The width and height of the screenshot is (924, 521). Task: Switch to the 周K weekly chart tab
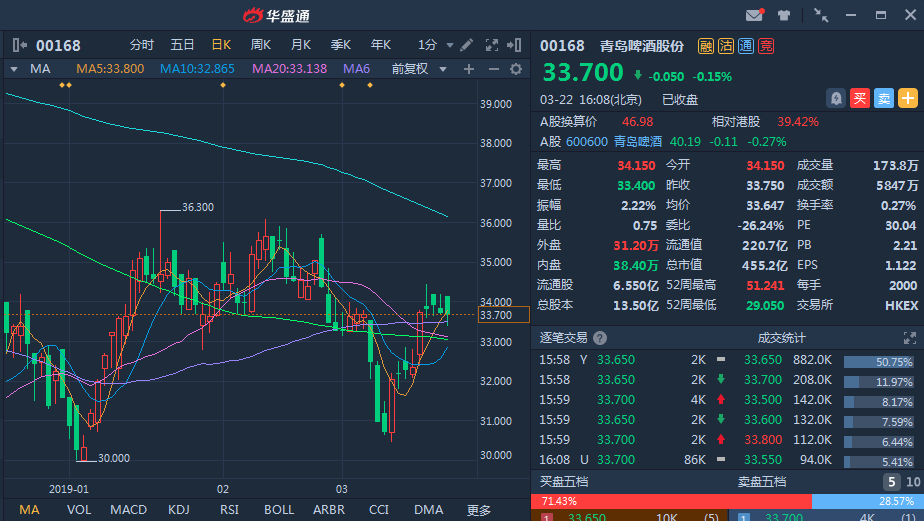point(261,45)
